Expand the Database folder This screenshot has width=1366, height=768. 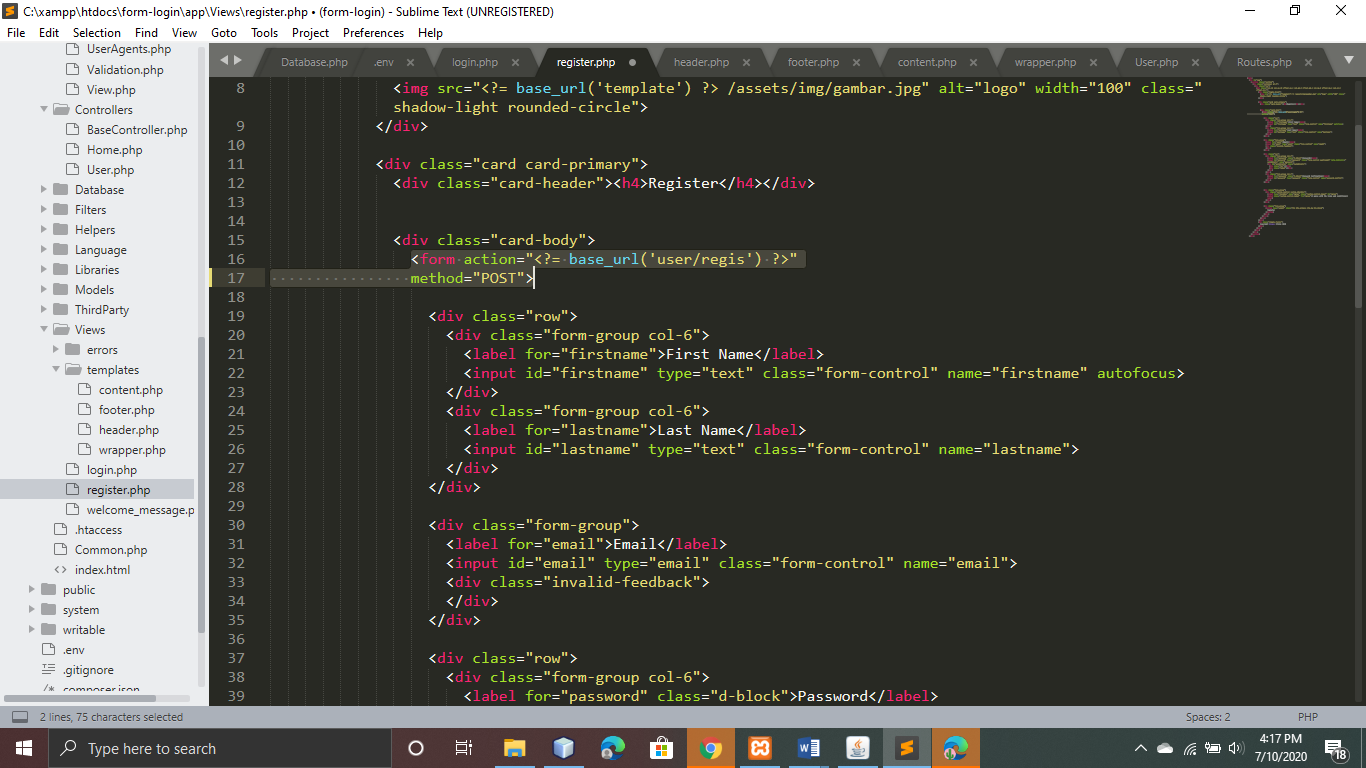point(44,190)
